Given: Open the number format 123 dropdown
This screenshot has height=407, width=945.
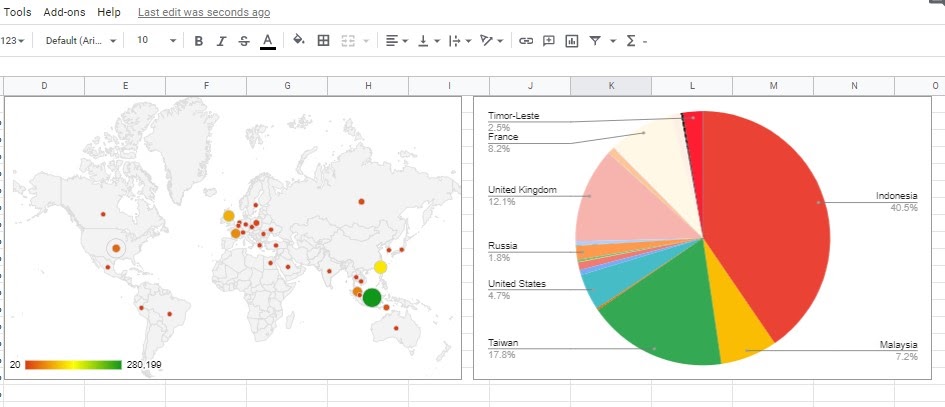Looking at the screenshot, I should point(12,40).
